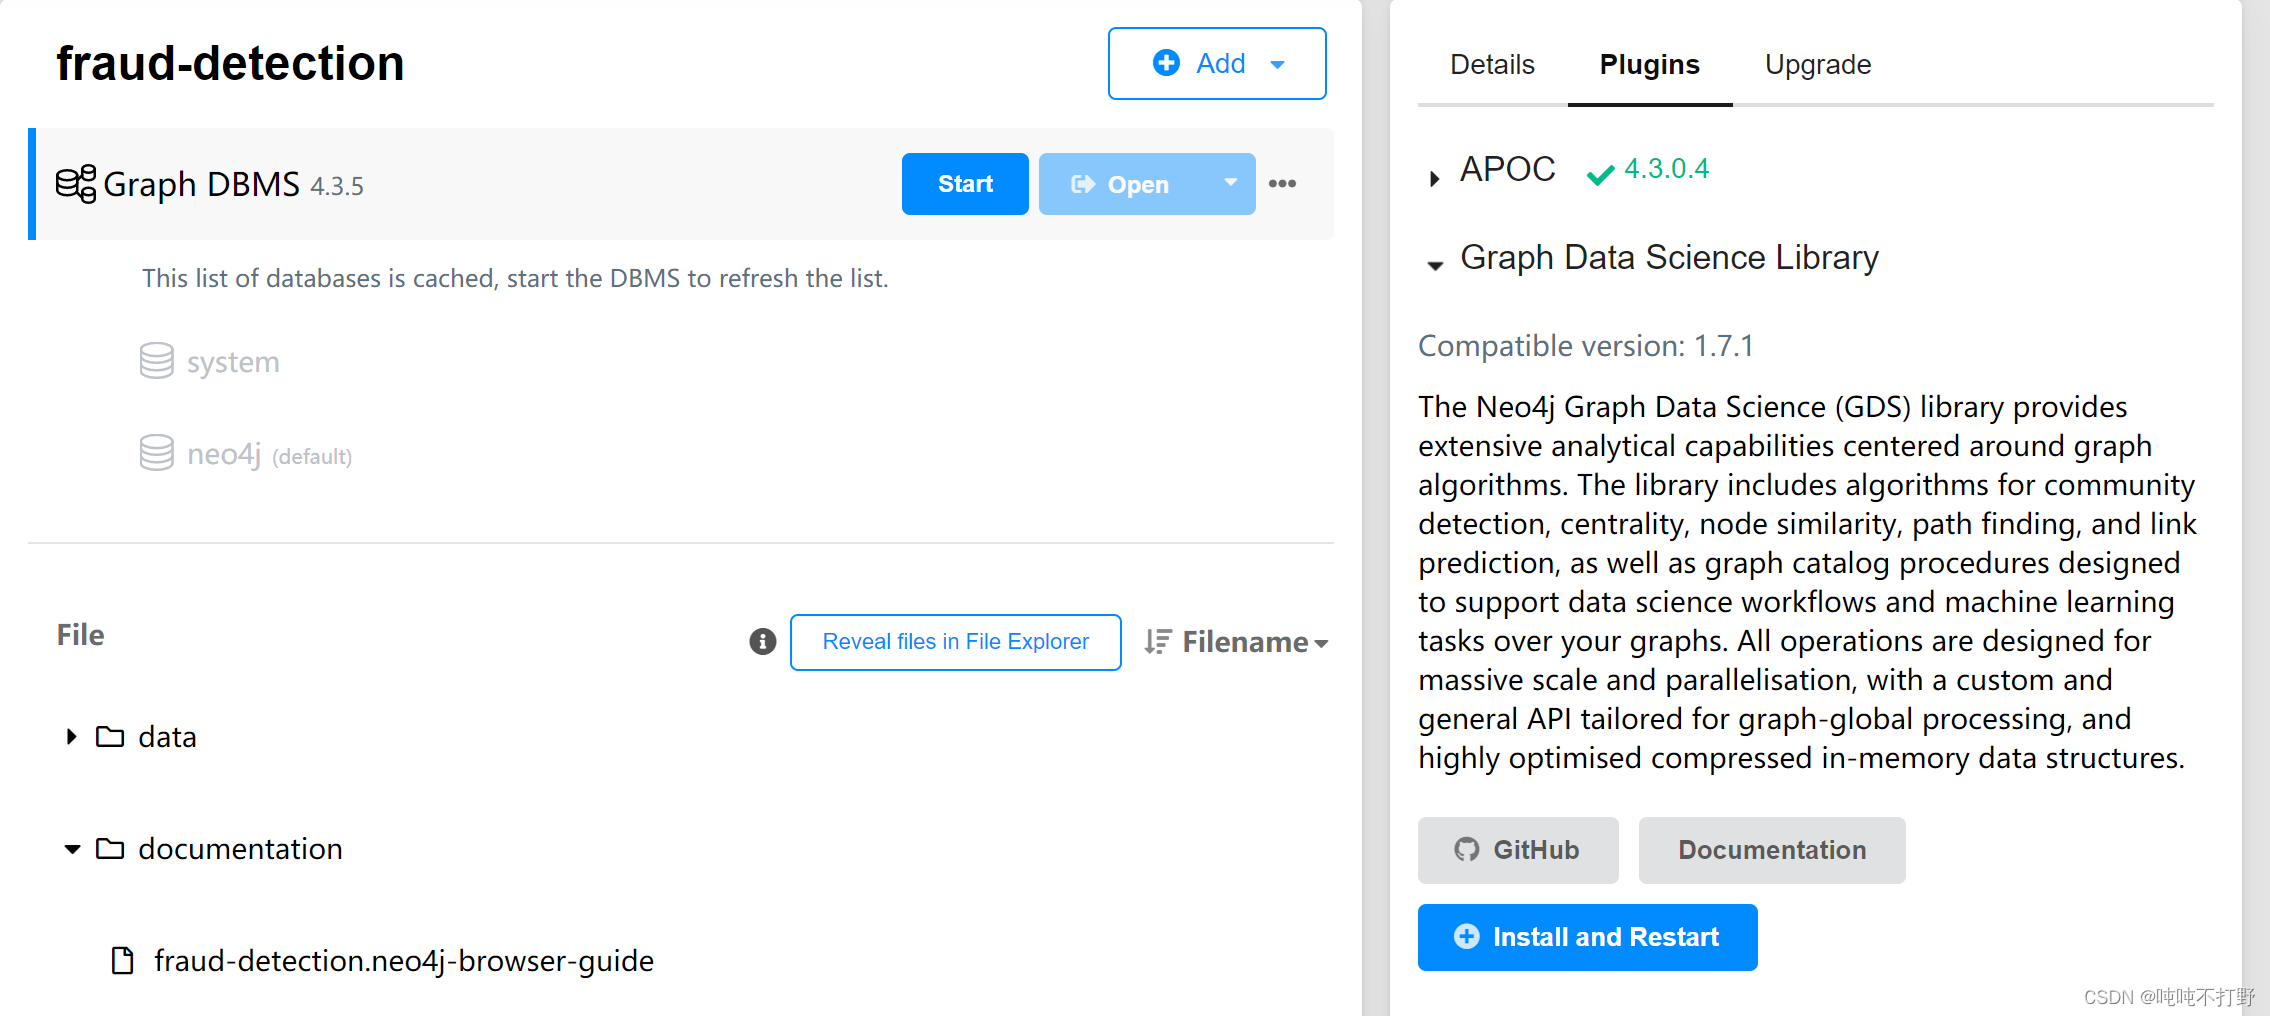Click the neo4j default database icon

157,453
